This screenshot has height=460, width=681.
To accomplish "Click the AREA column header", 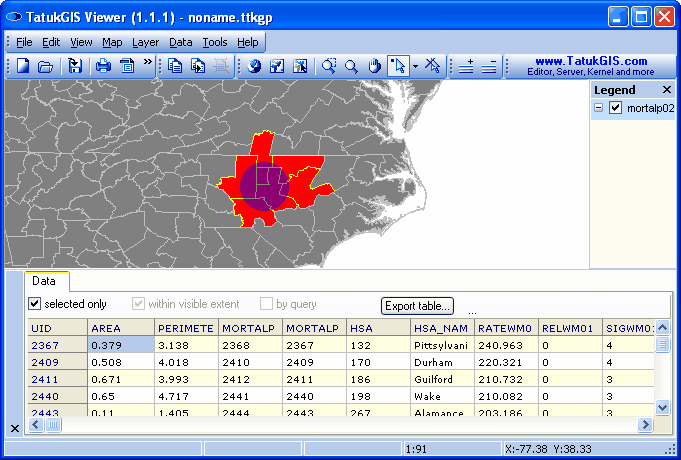I will (121, 328).
